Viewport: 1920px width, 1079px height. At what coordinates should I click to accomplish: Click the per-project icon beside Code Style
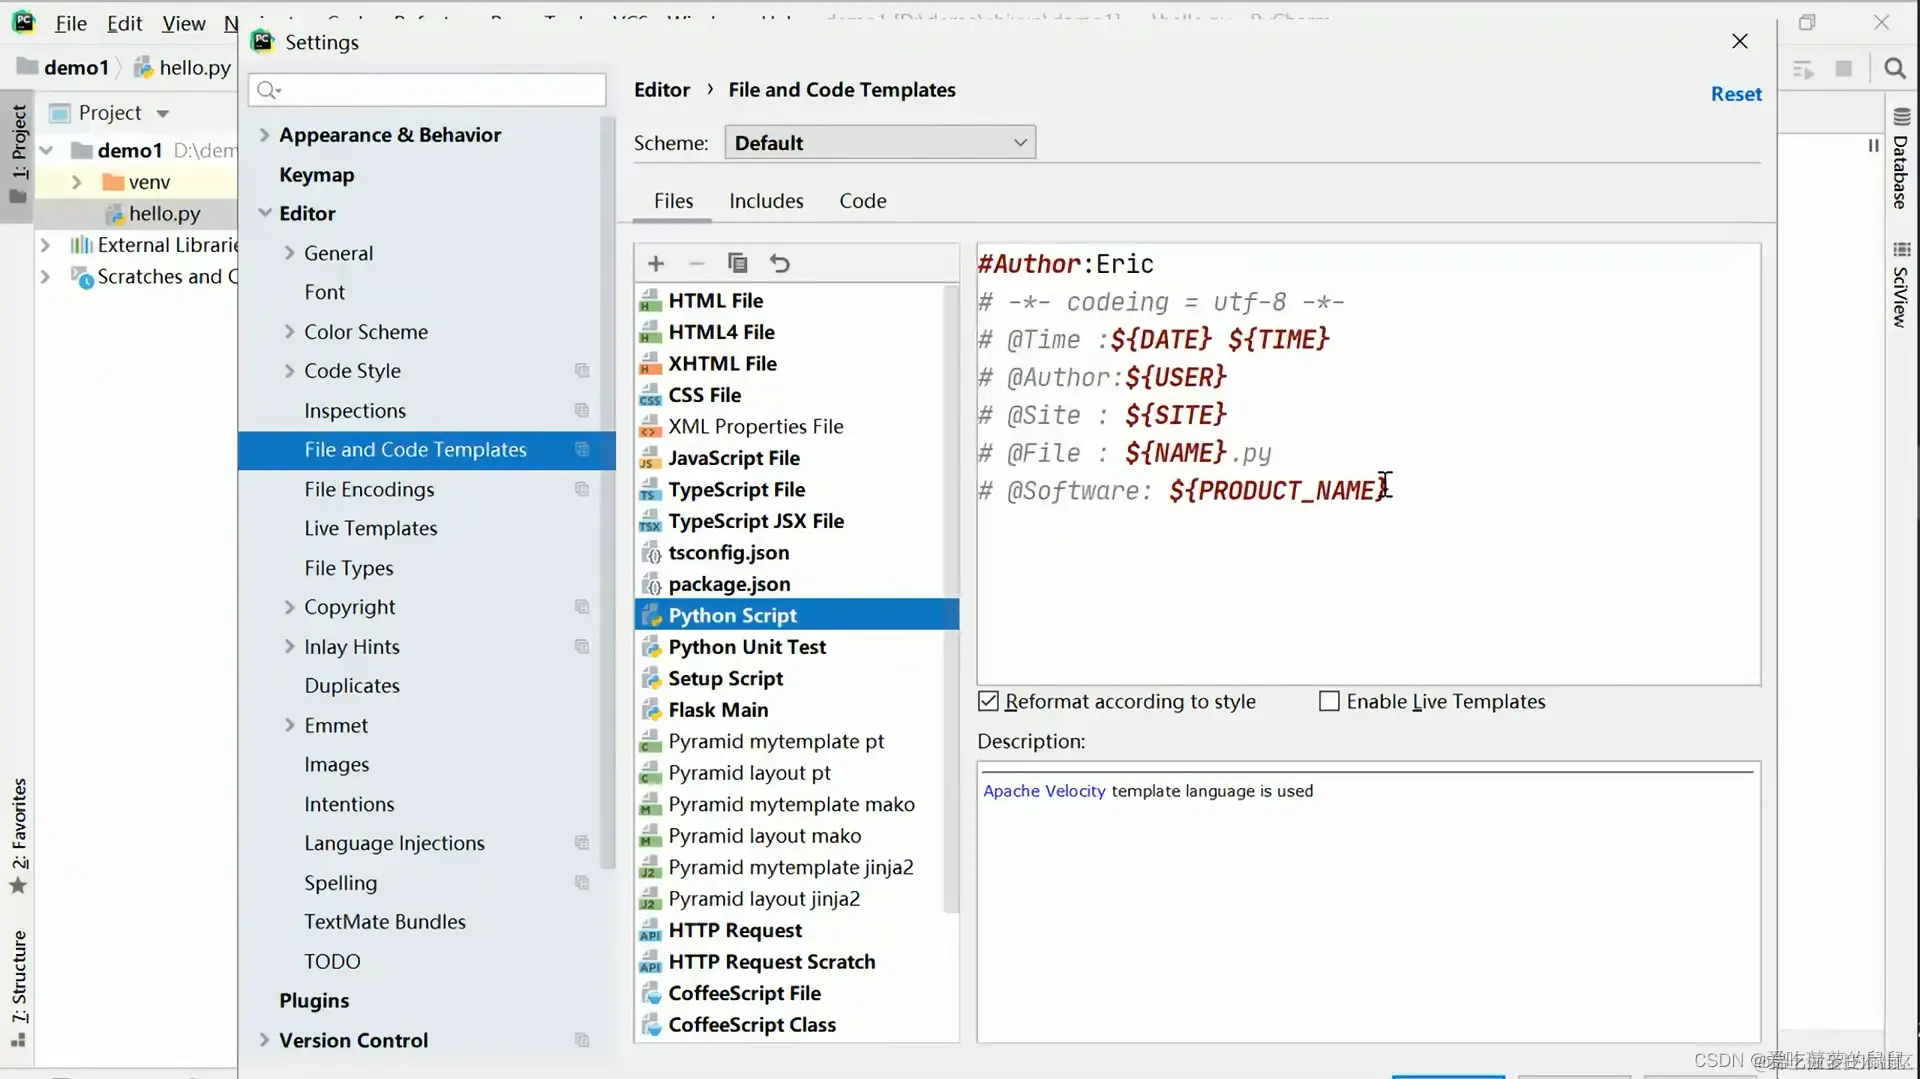click(x=582, y=371)
